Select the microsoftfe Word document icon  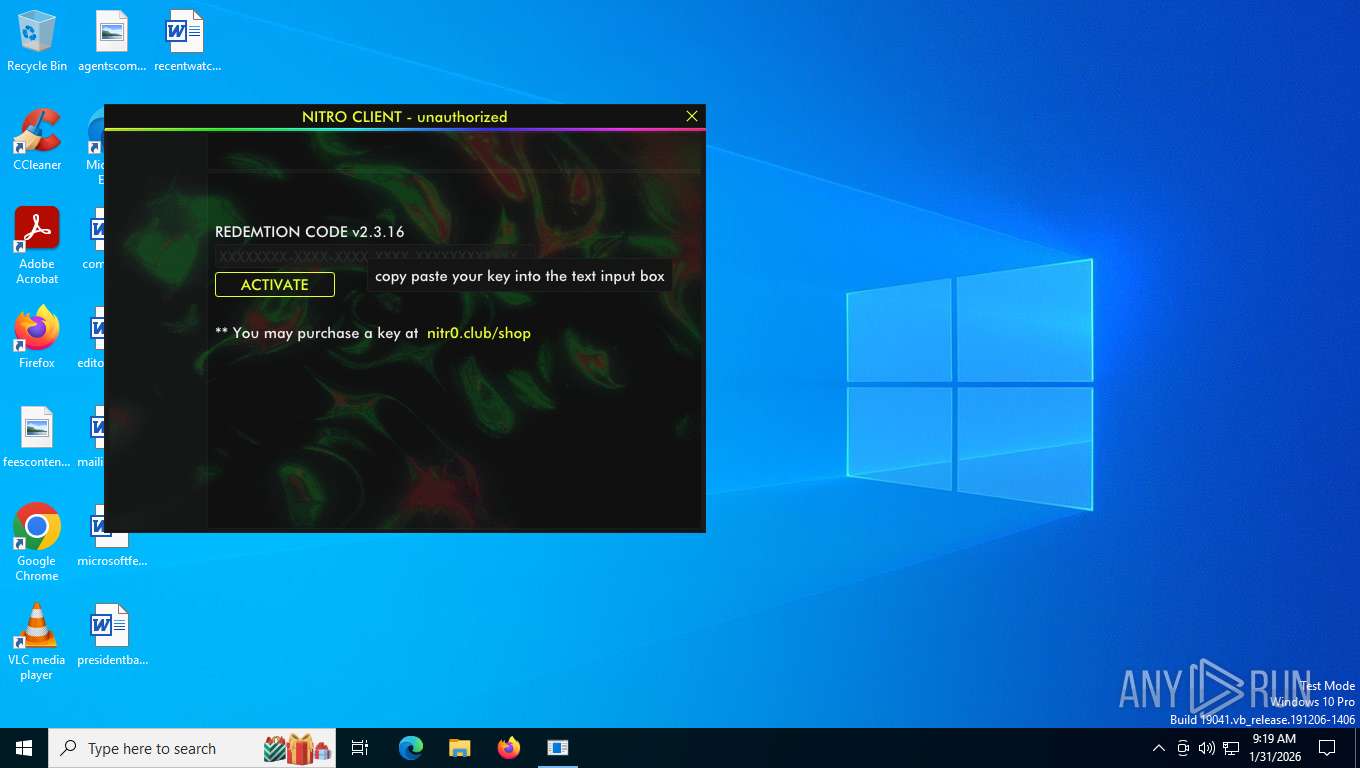tap(112, 536)
